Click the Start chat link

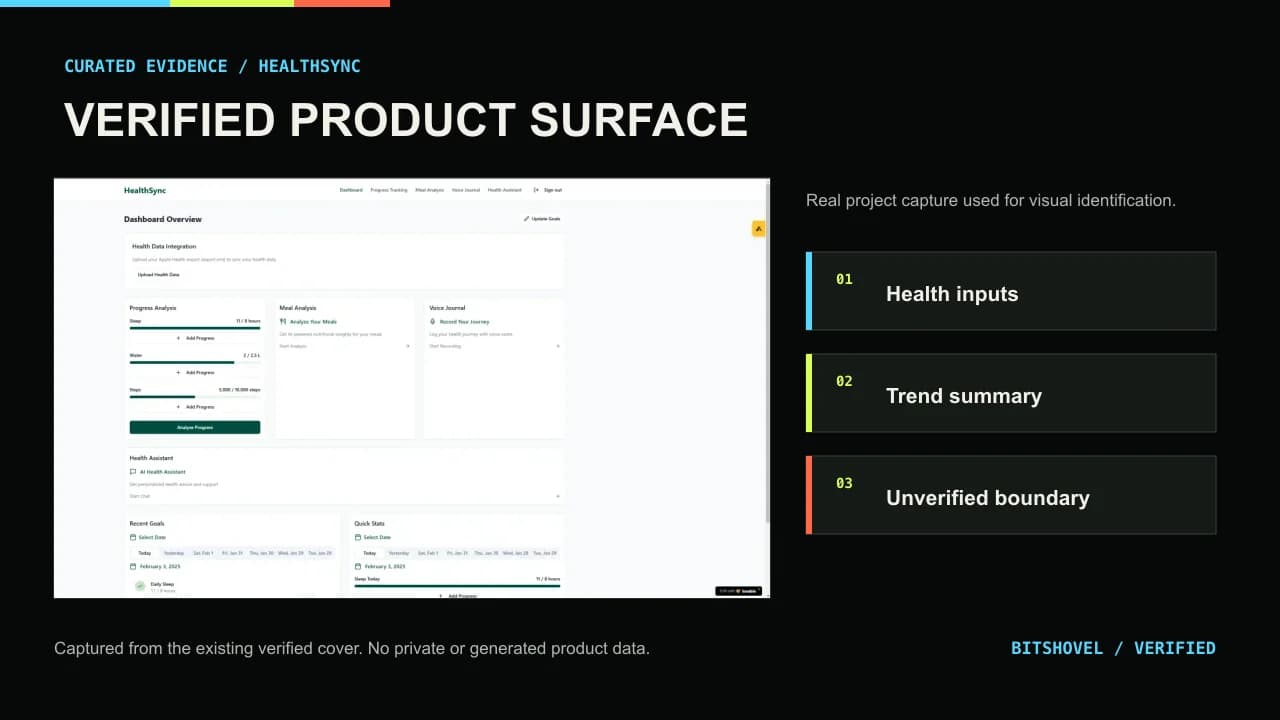tap(140, 496)
